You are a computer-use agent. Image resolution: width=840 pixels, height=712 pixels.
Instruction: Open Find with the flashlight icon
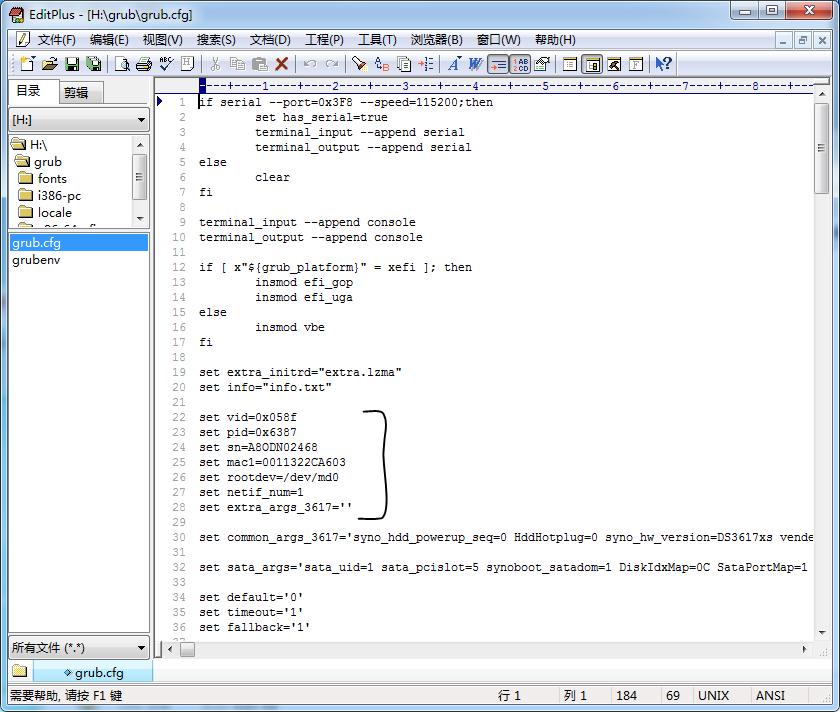[x=359, y=64]
